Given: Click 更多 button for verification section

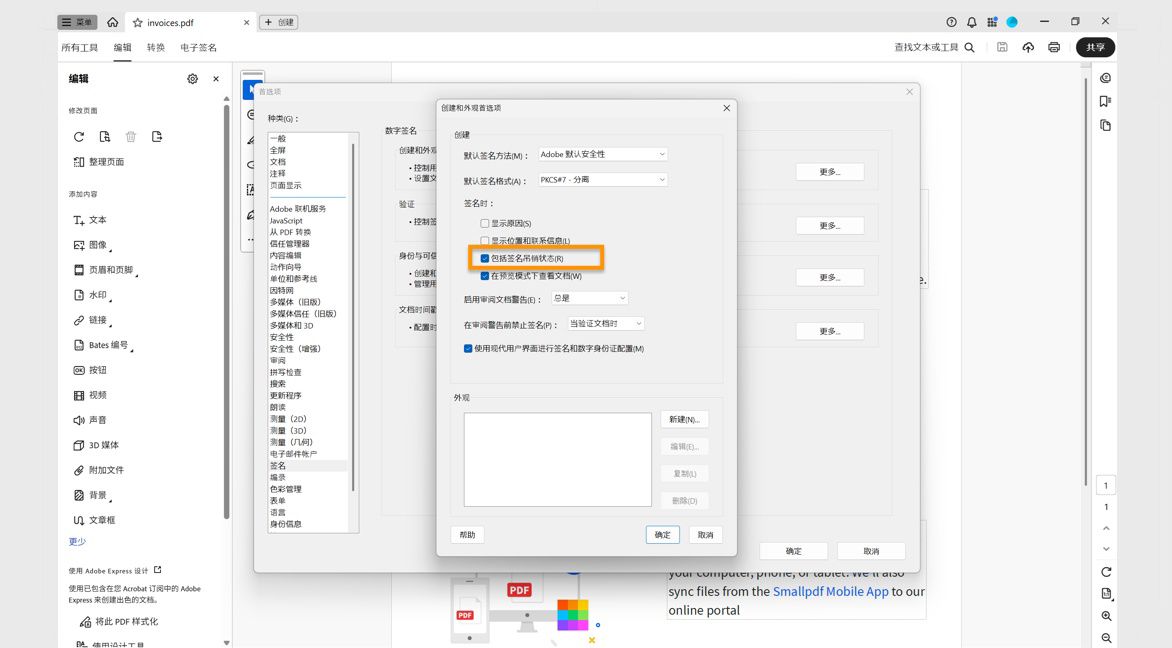Looking at the screenshot, I should (x=830, y=226).
